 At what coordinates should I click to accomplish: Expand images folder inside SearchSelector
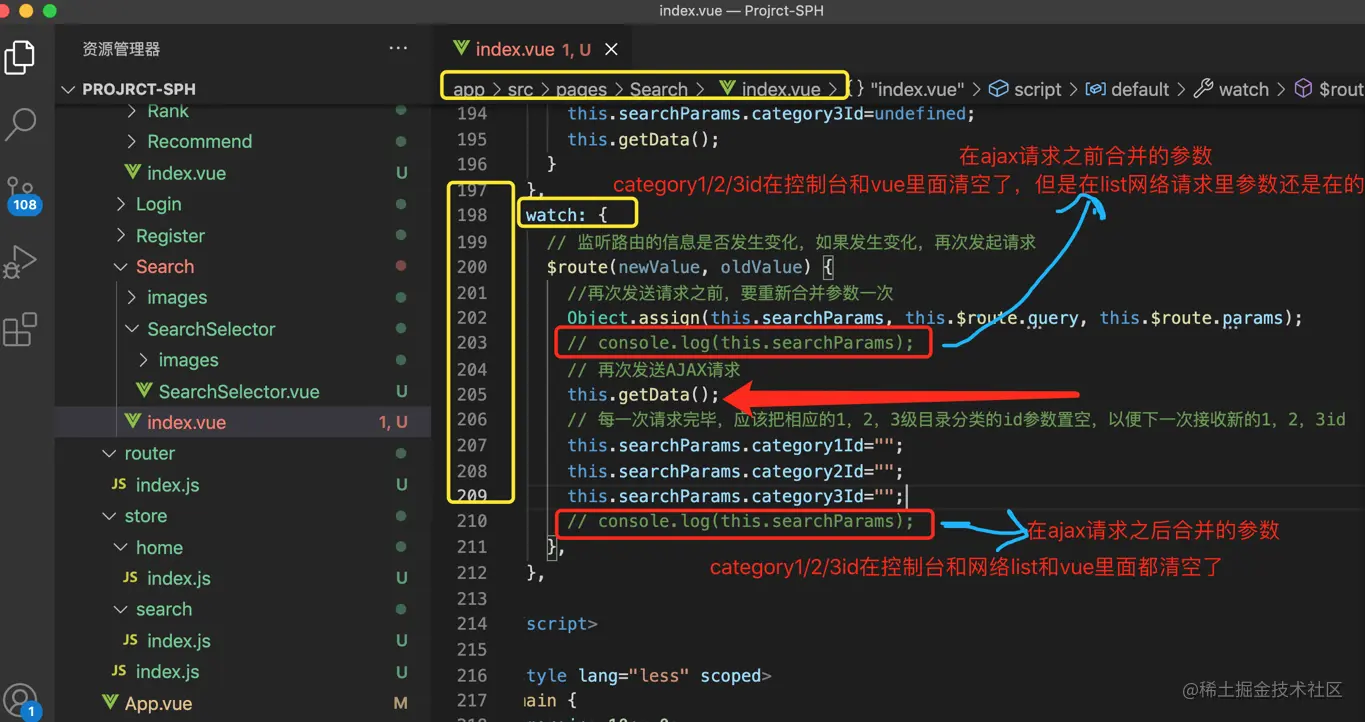click(x=144, y=360)
